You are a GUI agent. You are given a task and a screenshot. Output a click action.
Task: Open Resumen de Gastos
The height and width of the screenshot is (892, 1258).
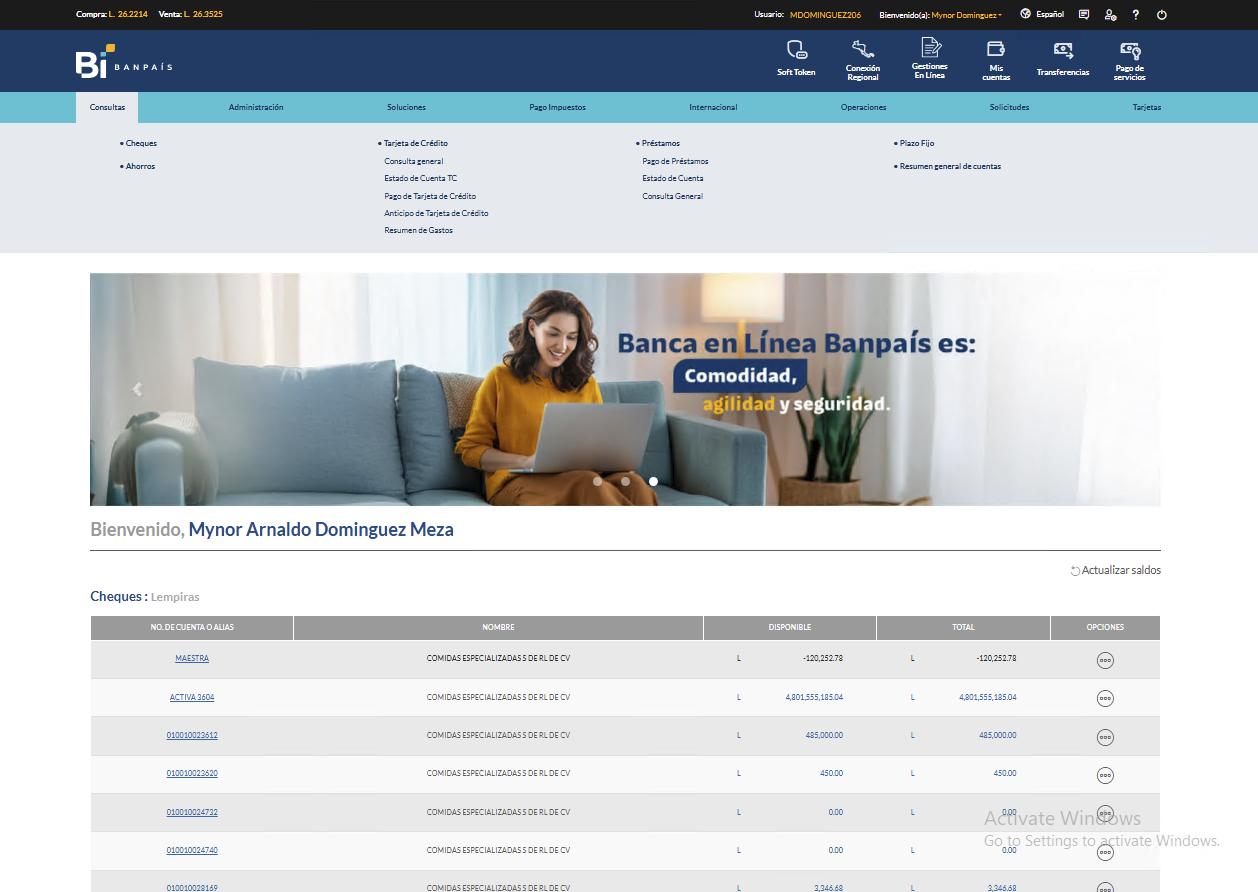coord(419,230)
